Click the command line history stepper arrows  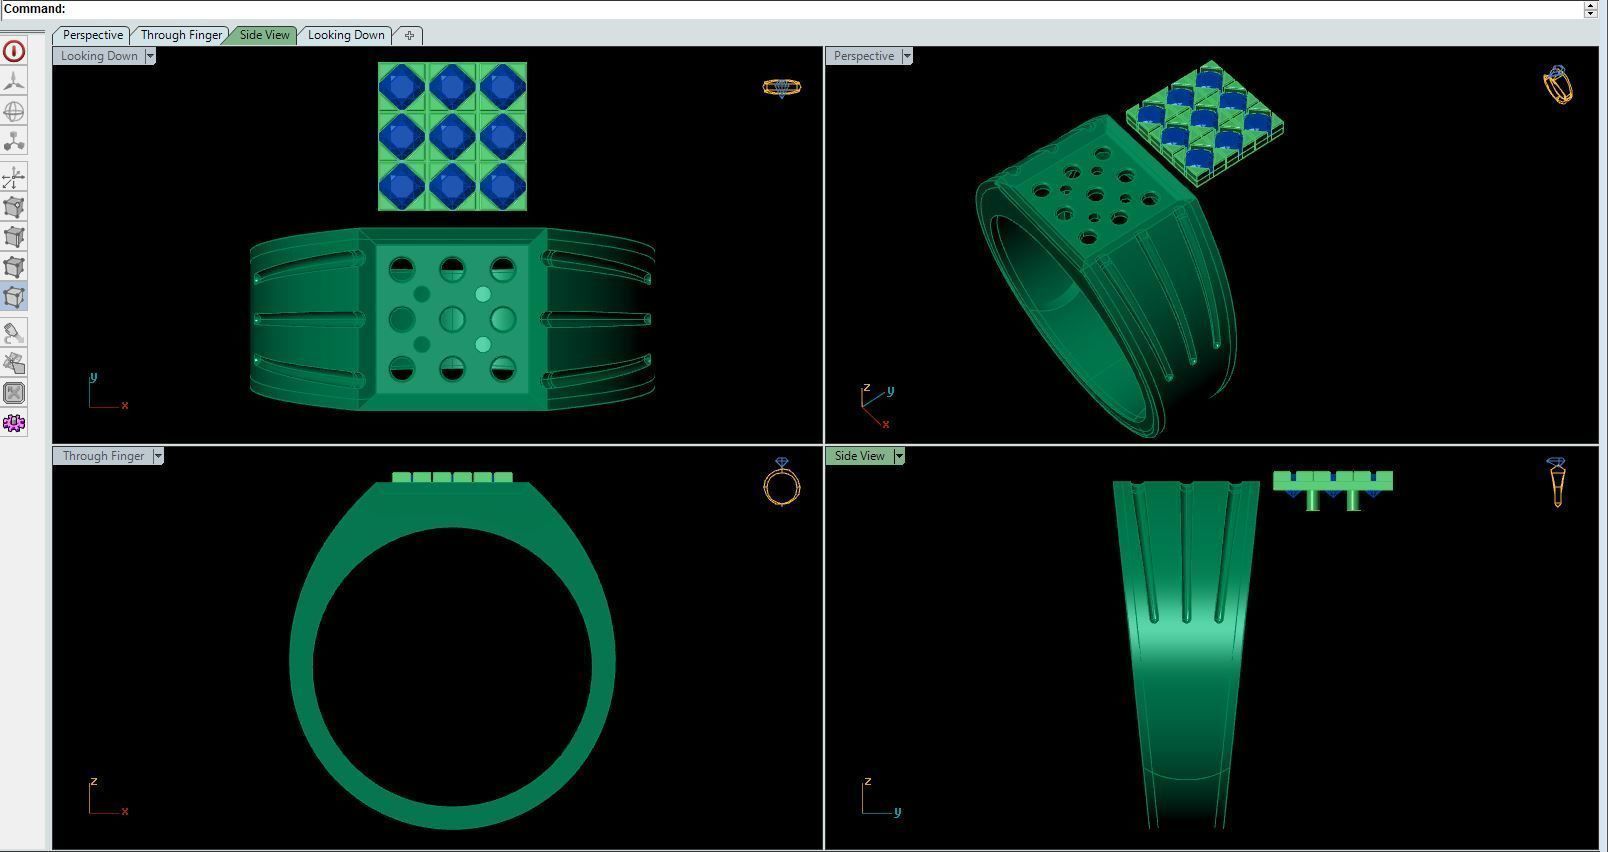1590,9
